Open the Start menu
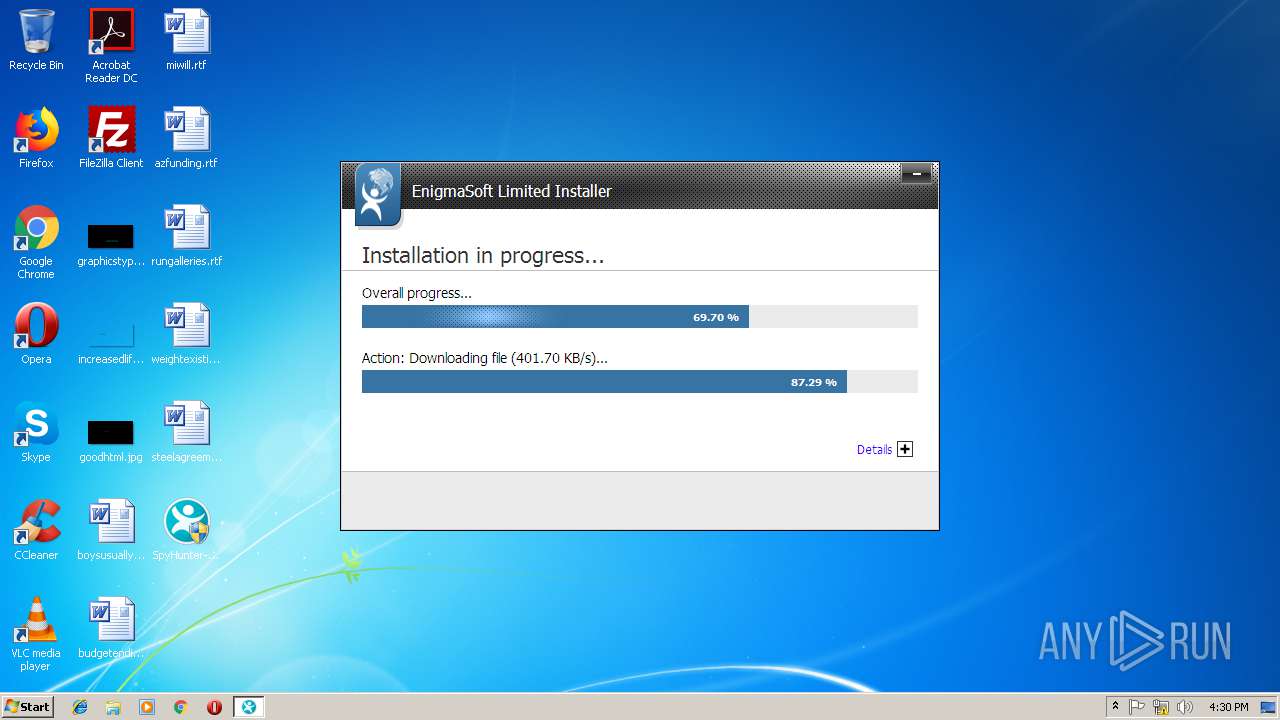 27,707
